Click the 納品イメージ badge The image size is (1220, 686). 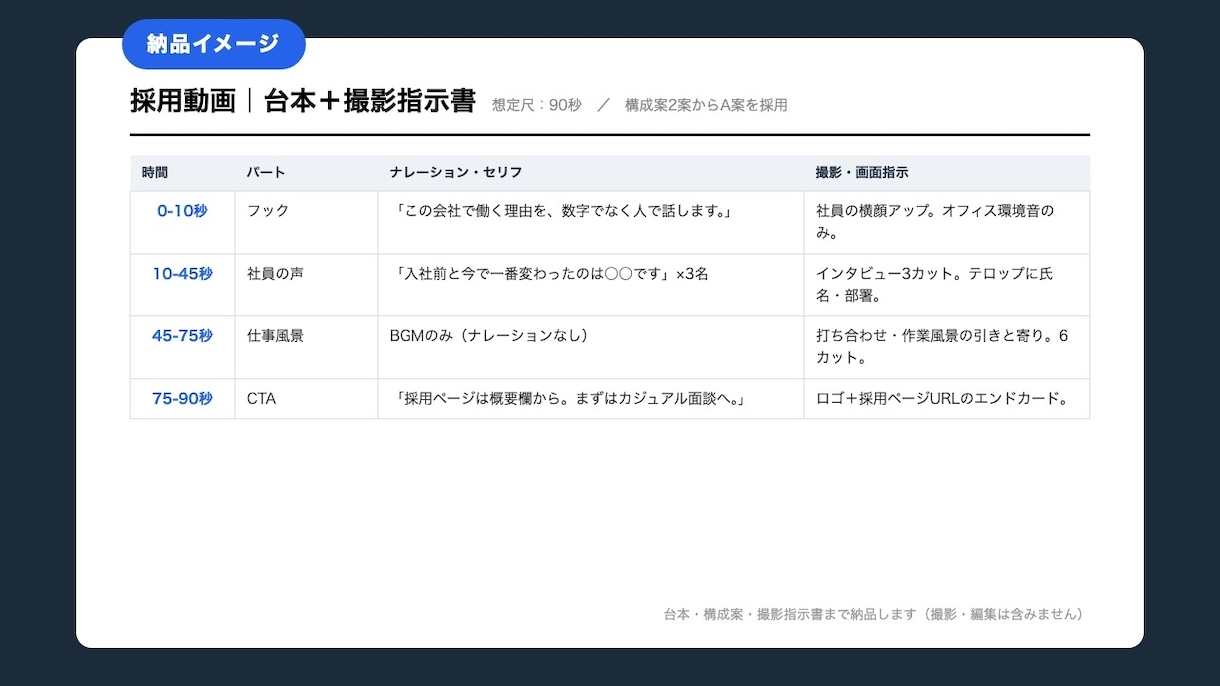213,44
